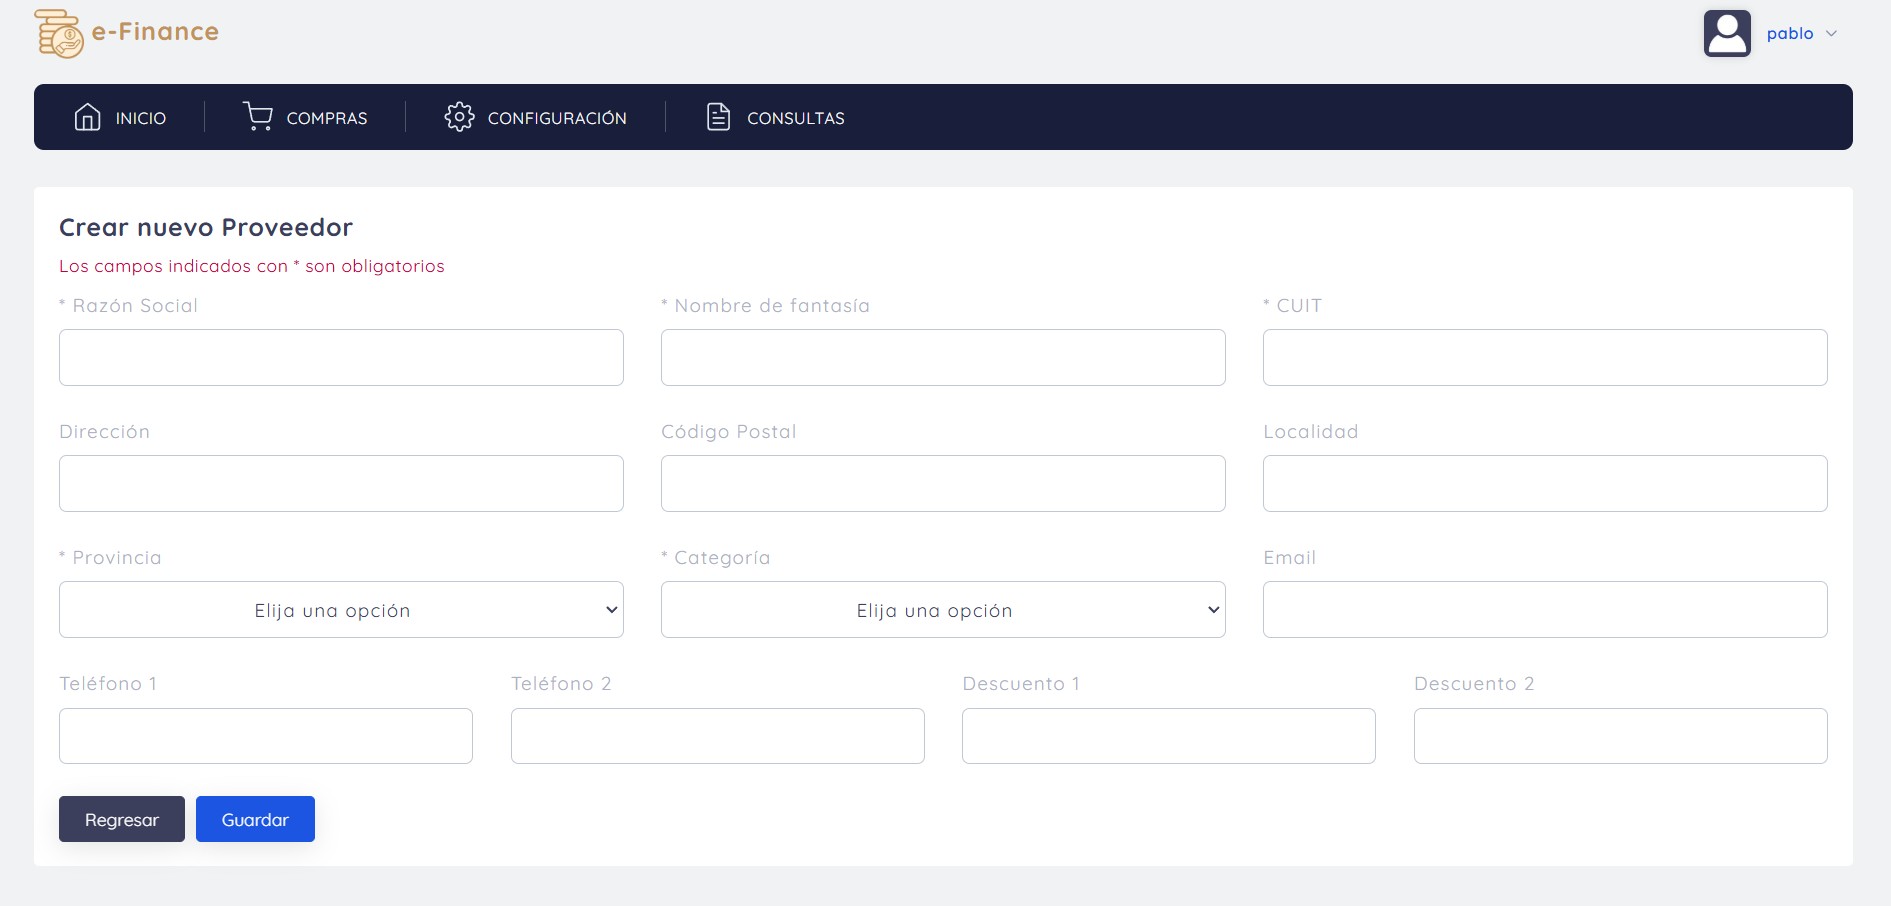Image resolution: width=1891 pixels, height=906 pixels.
Task: Expand the pablo account chevron menu
Action: click(x=1833, y=34)
